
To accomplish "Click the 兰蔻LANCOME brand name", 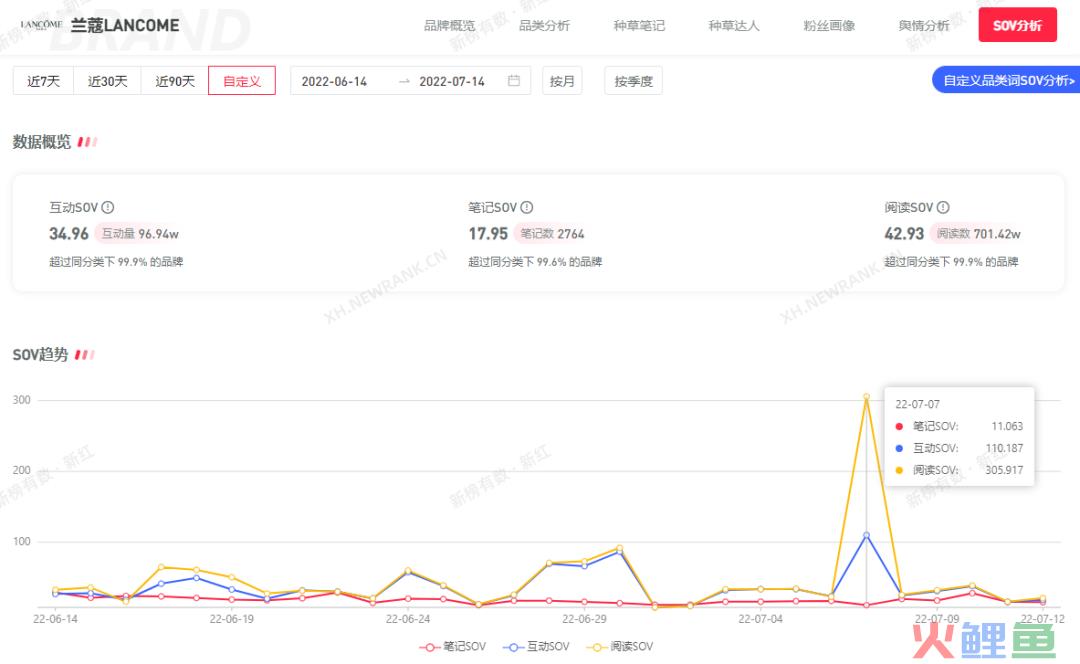I will click(125, 25).
